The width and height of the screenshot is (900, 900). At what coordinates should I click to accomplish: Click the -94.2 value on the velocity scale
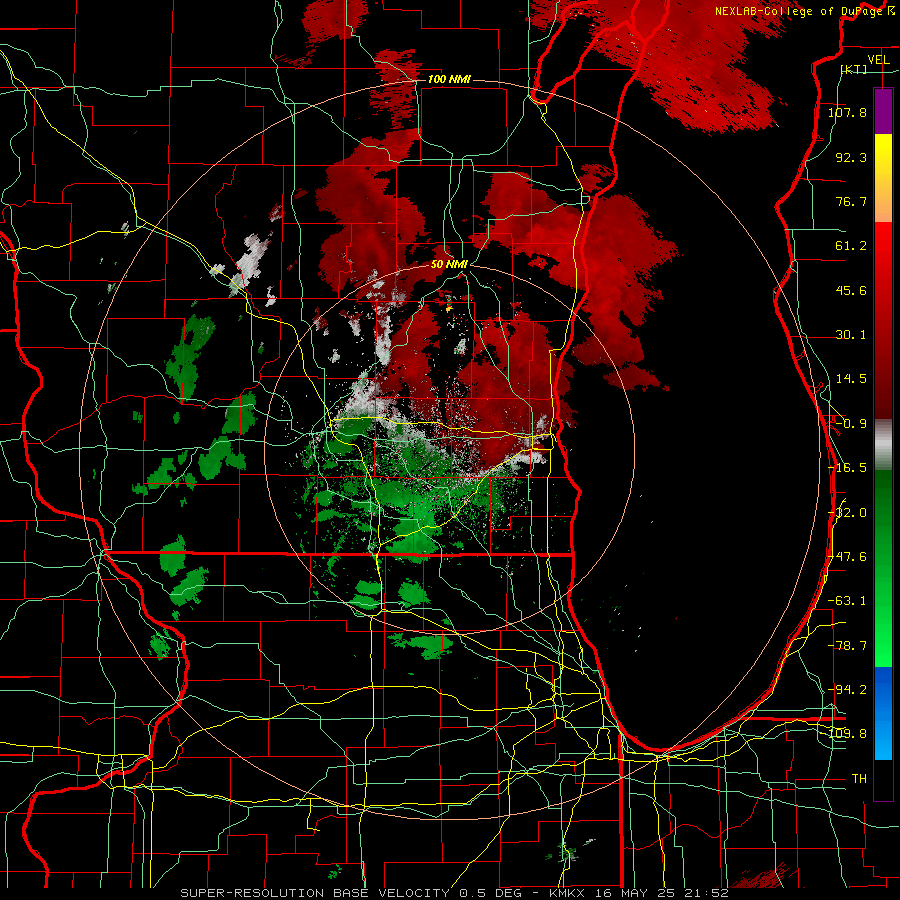[x=847, y=690]
